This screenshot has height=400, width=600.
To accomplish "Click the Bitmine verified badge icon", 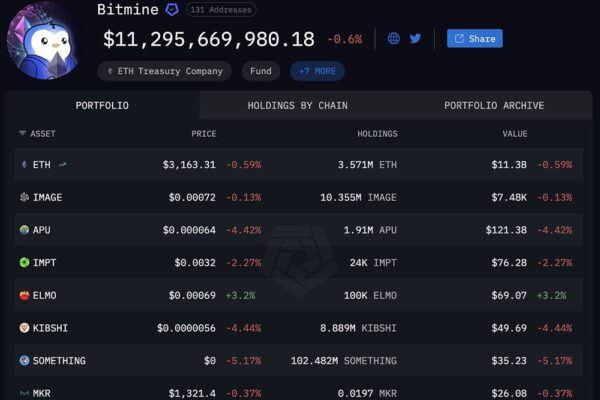I will pyautogui.click(x=172, y=10).
